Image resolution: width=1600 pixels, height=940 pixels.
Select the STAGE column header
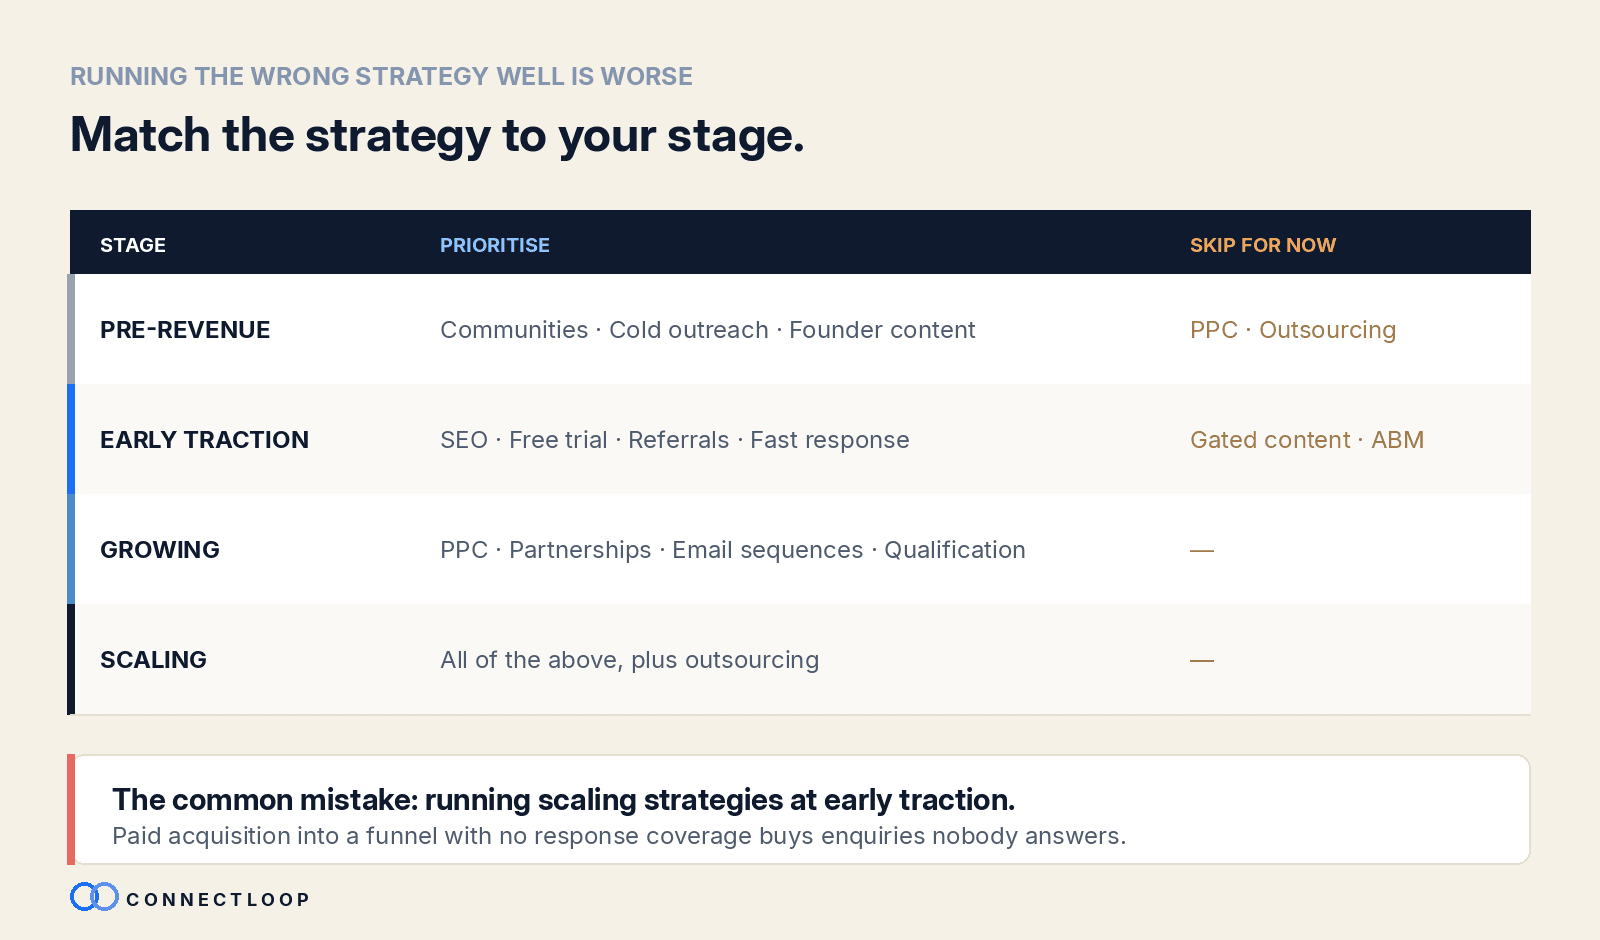(x=133, y=245)
